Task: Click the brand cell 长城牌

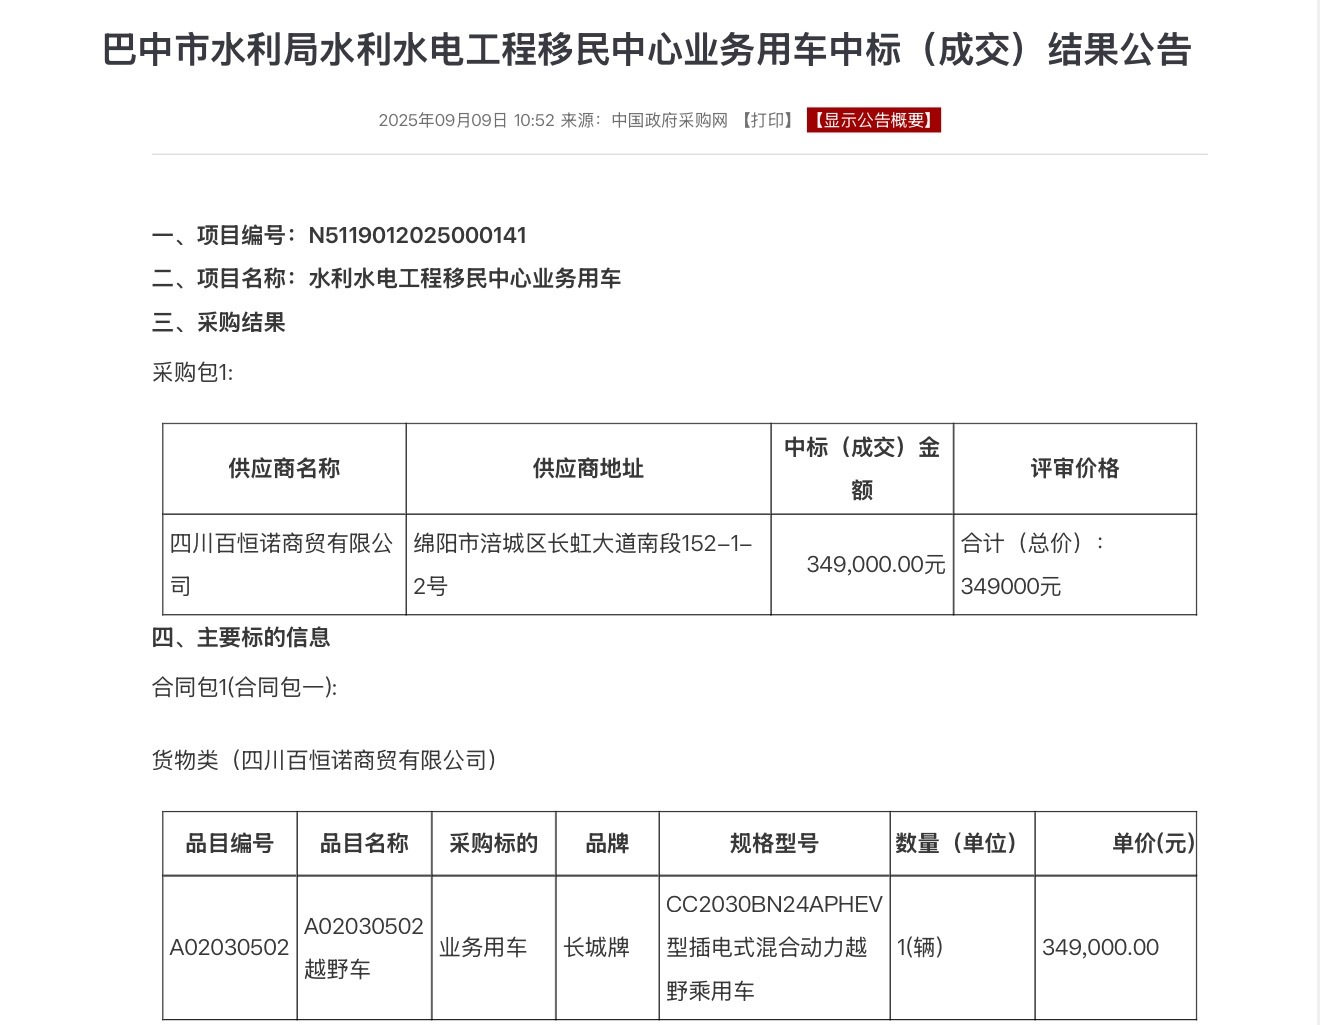Action: [x=607, y=947]
